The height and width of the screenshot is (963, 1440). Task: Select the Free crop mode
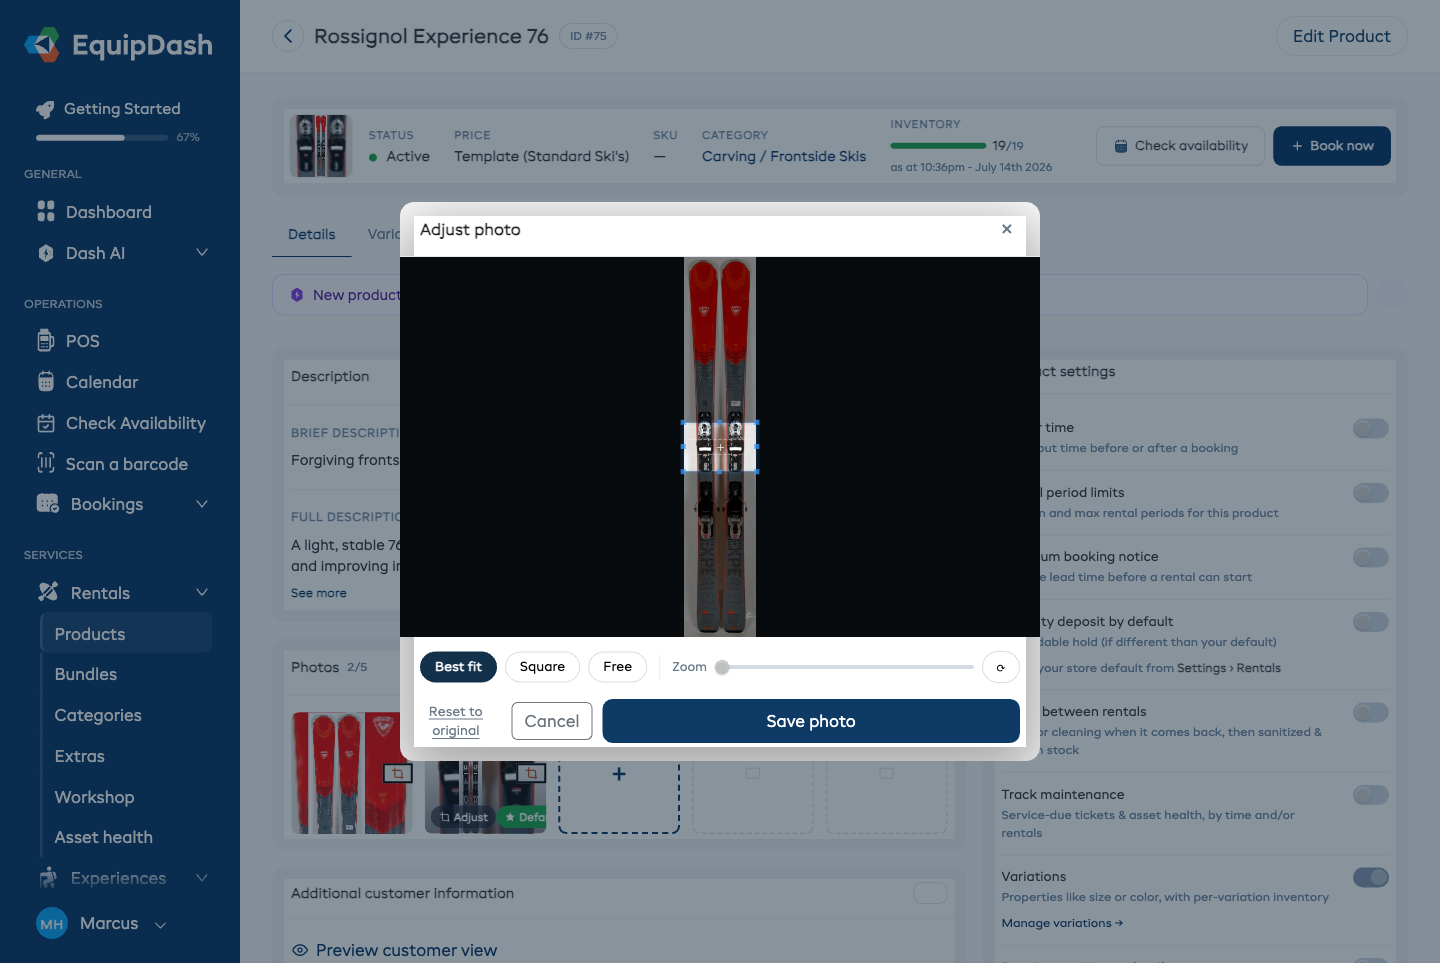[x=618, y=667]
